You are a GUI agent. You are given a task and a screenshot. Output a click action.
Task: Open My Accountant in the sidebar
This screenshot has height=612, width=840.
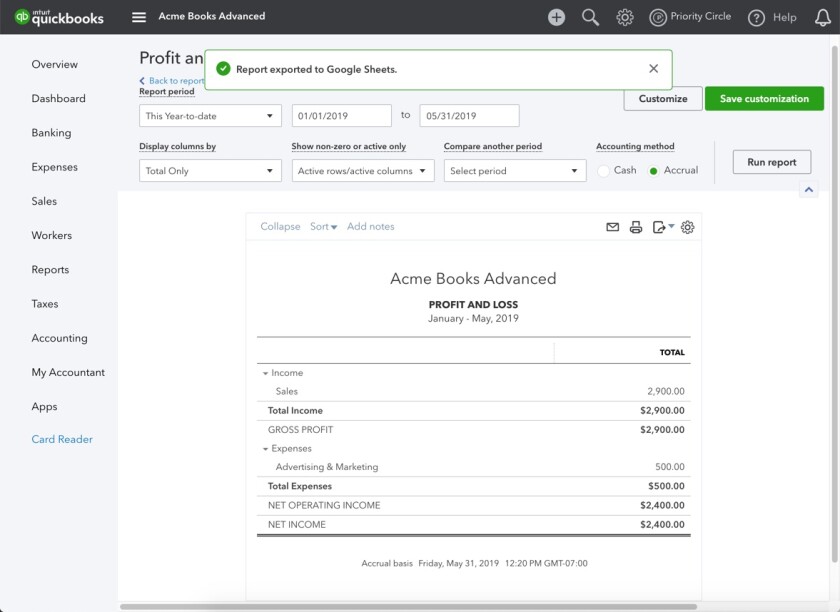tap(68, 372)
